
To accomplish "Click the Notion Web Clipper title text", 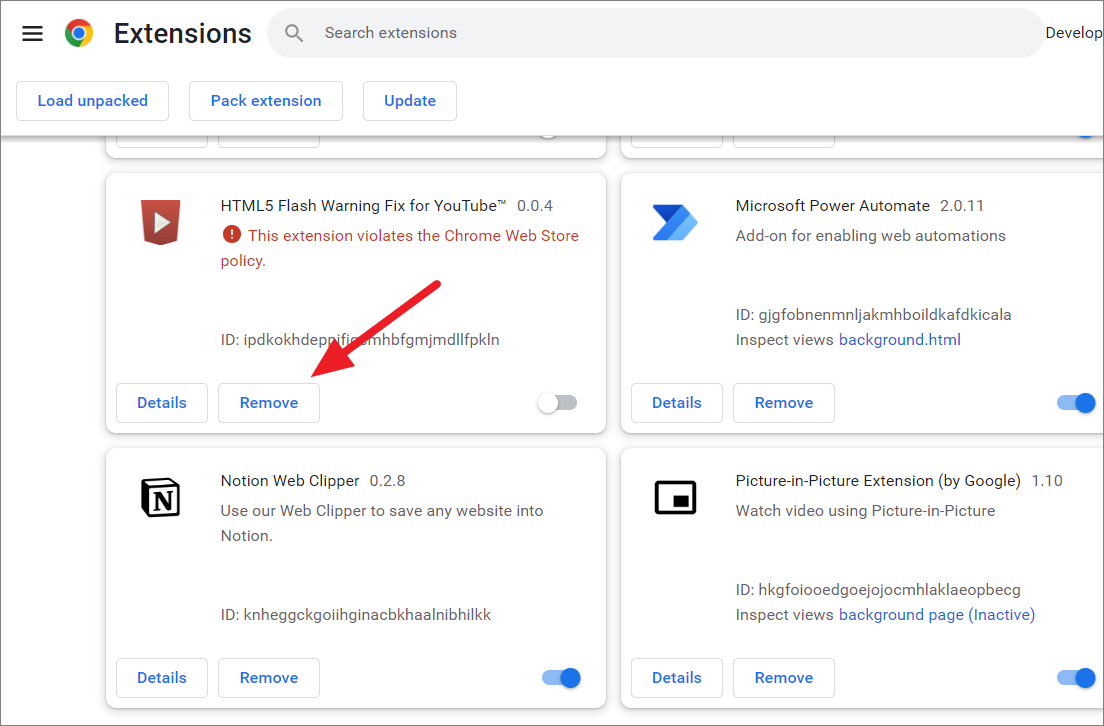I will click(290, 481).
